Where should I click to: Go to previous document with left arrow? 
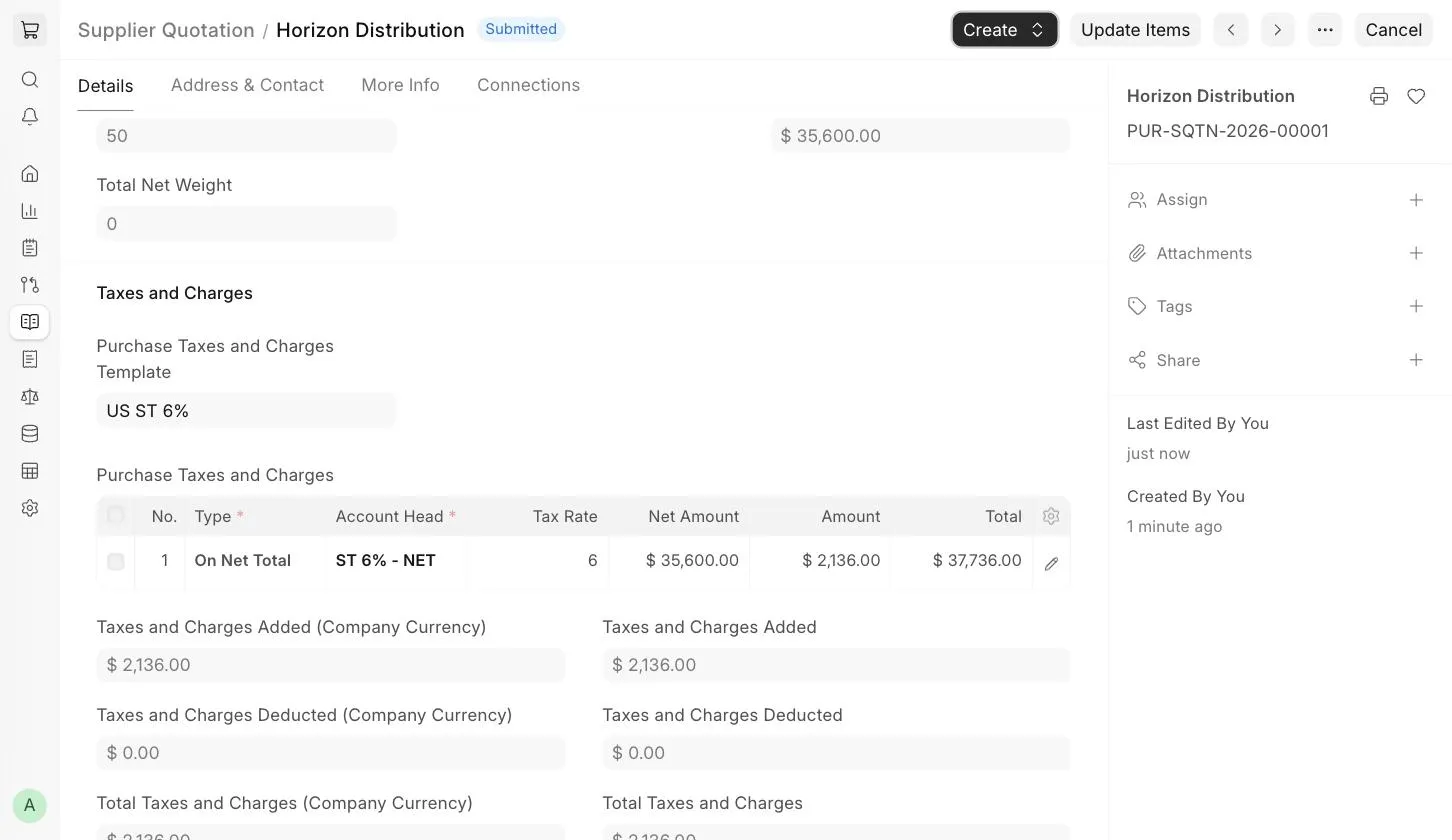(x=1231, y=30)
